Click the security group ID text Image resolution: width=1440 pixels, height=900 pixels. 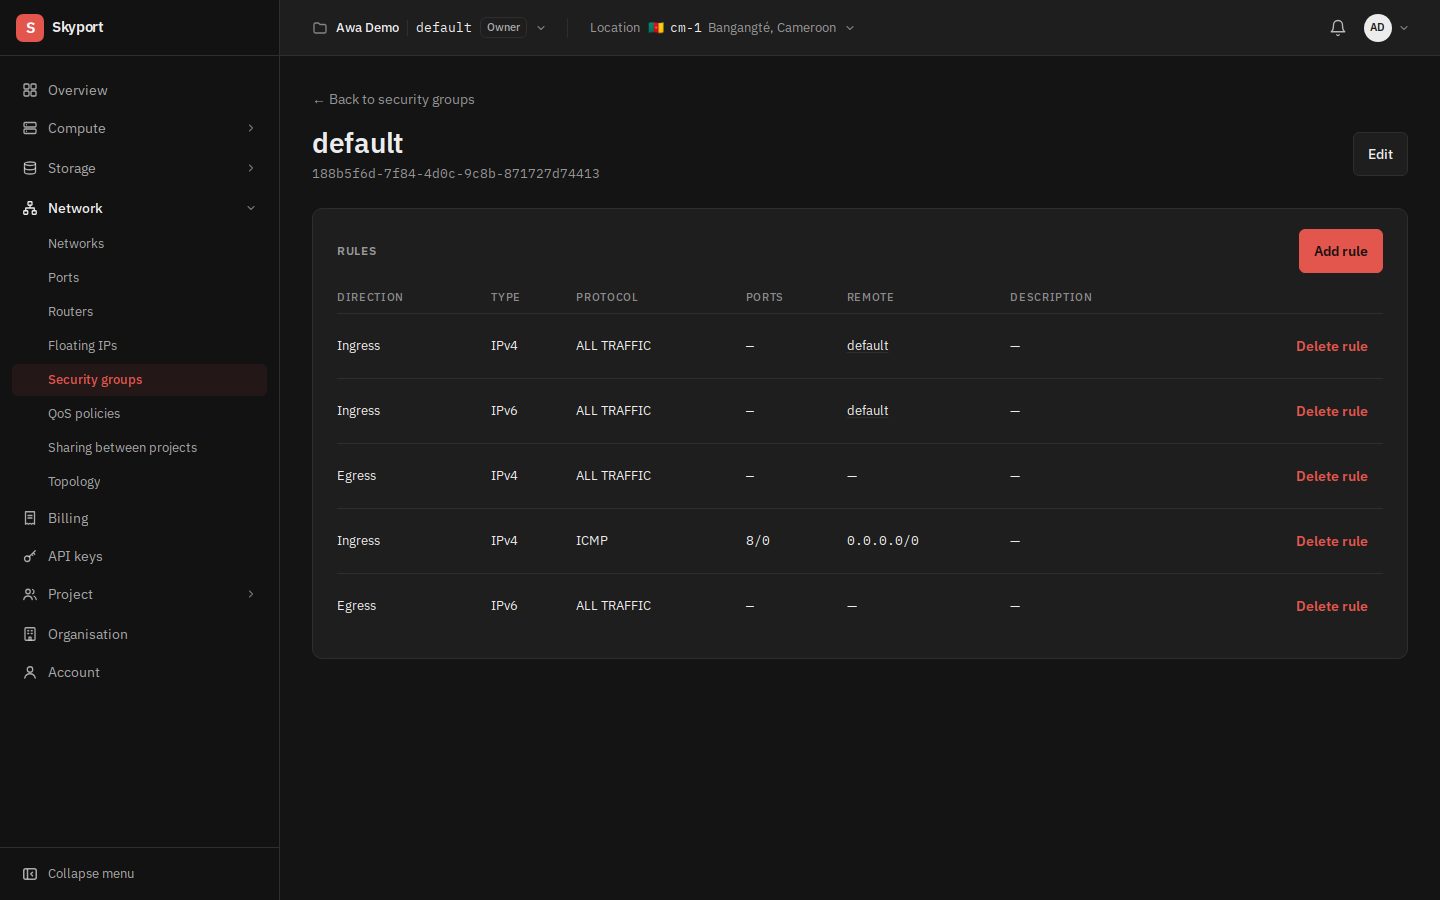(x=456, y=174)
